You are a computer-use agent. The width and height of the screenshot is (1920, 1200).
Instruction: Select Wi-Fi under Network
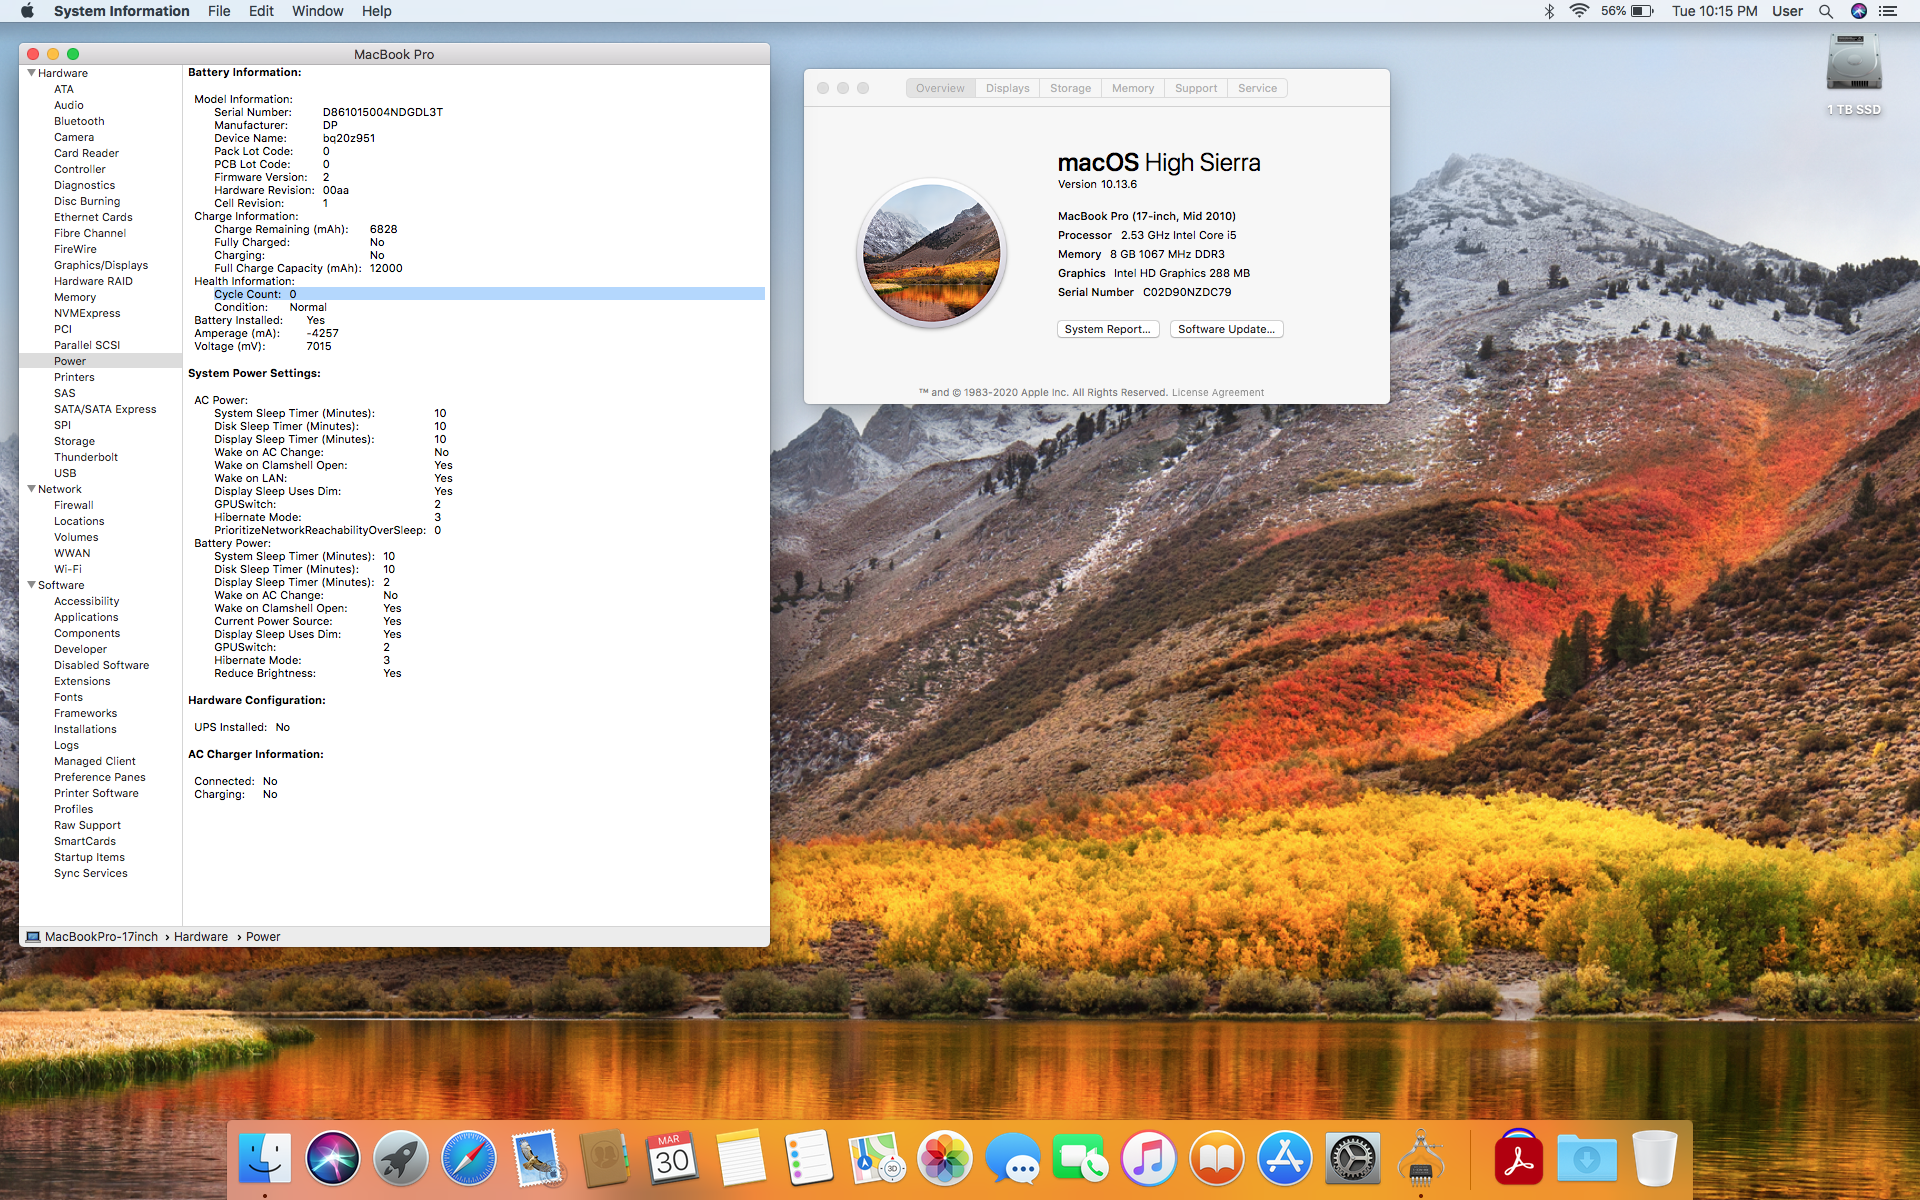coord(68,569)
